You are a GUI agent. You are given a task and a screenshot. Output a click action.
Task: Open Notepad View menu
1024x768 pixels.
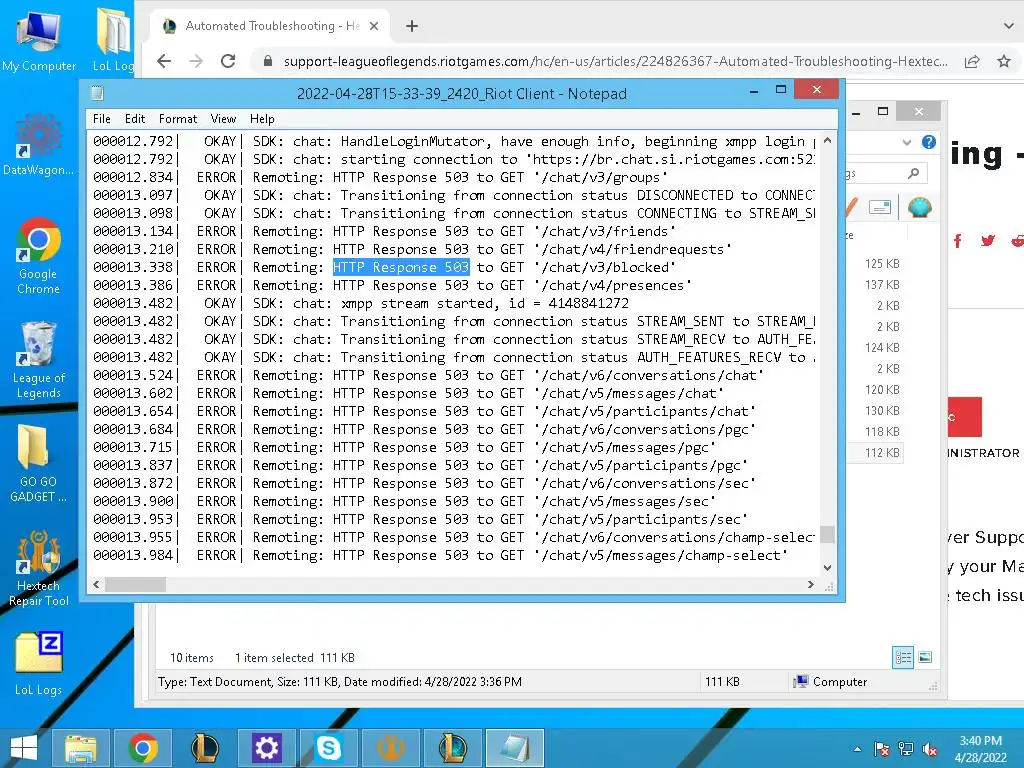pos(223,119)
